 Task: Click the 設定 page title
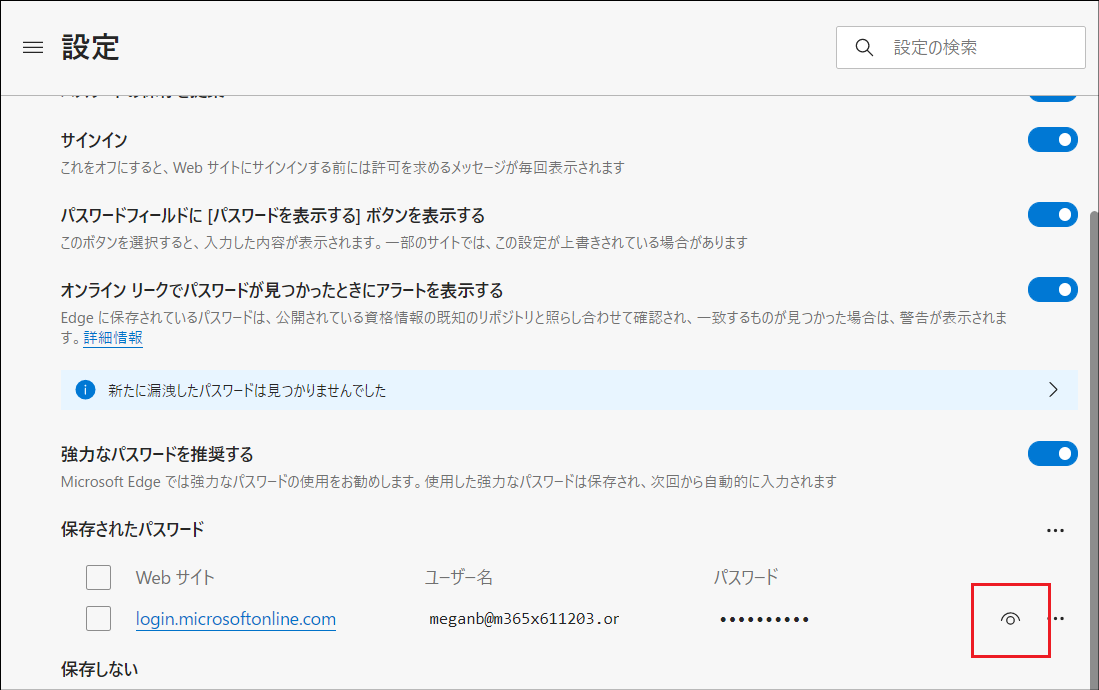pyautogui.click(x=90, y=48)
